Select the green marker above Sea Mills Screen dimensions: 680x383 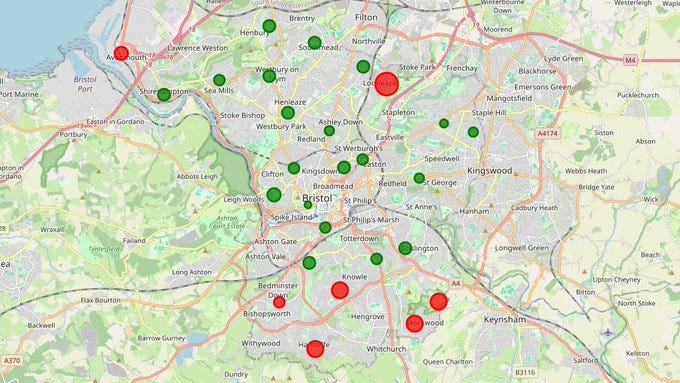(219, 80)
